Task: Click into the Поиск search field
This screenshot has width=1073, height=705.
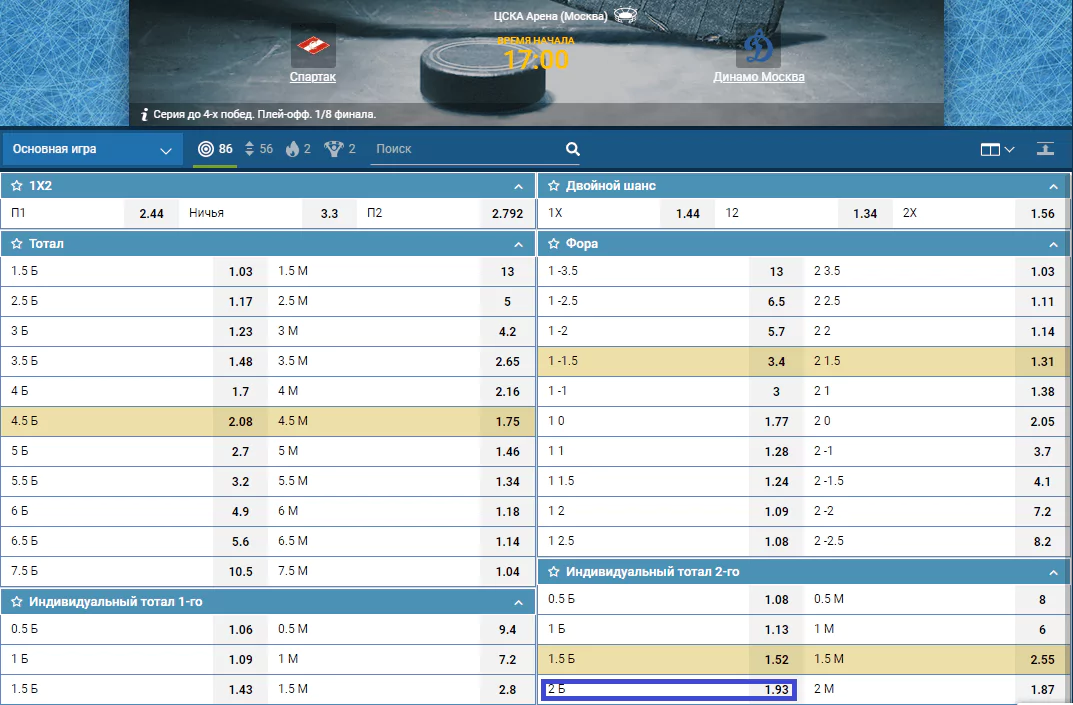Action: point(468,149)
